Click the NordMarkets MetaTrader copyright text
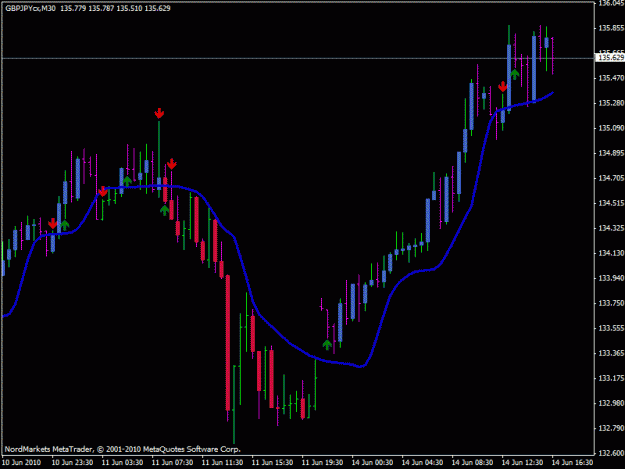 tap(122, 449)
